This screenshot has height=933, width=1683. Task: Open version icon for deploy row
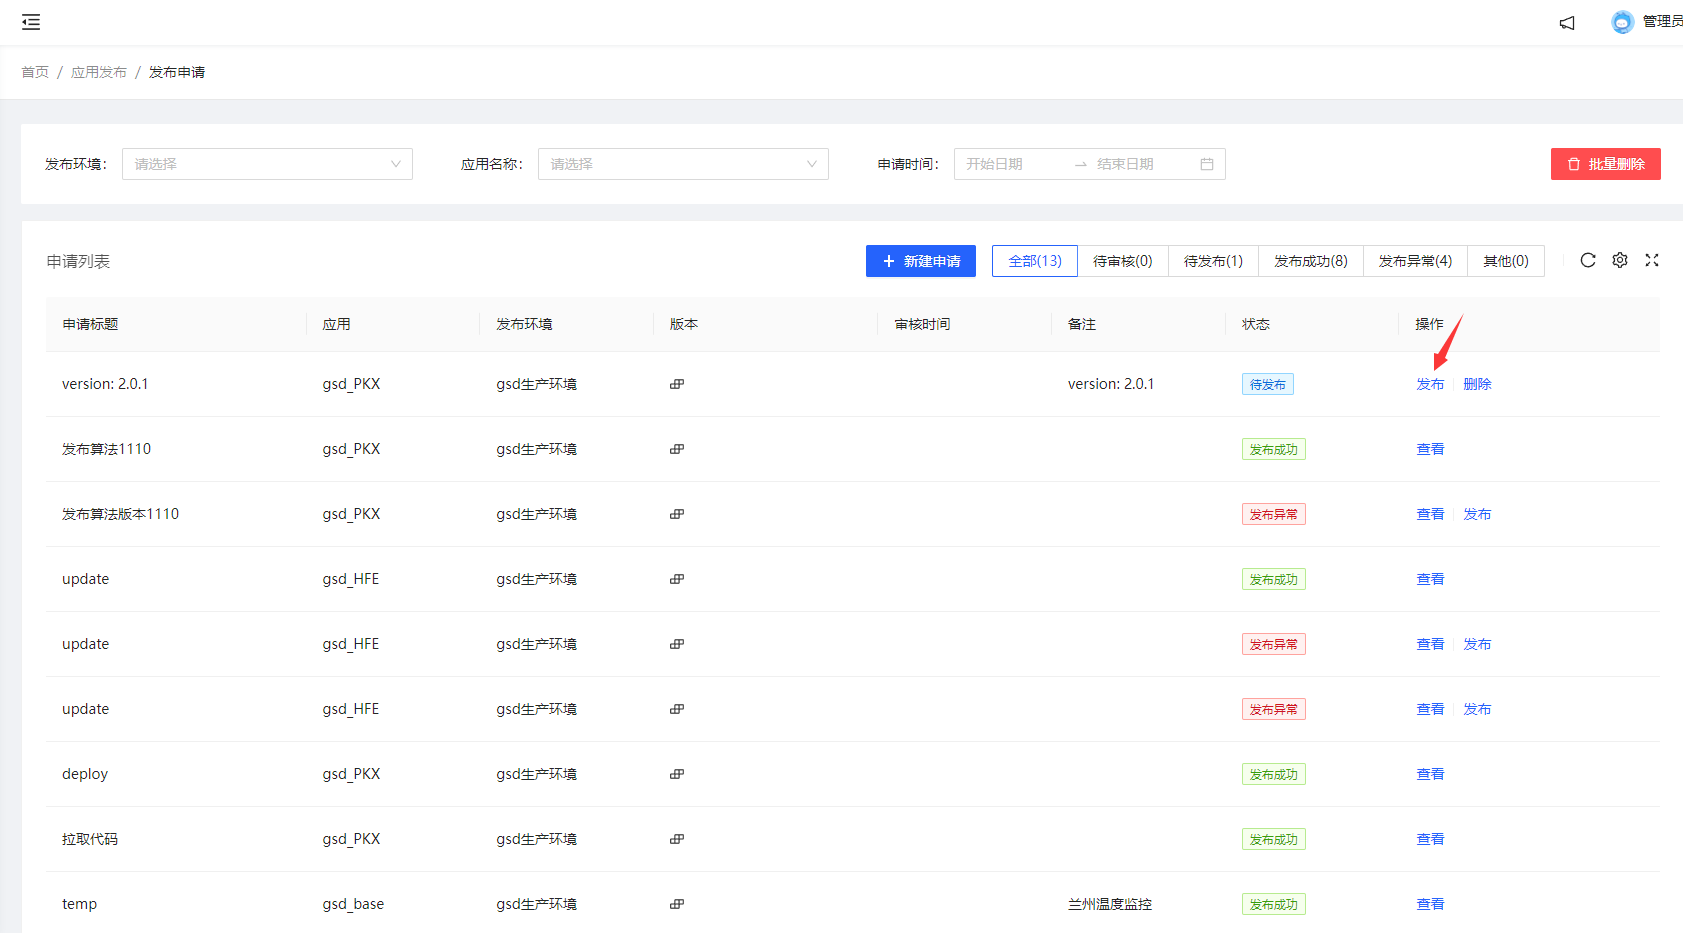pyautogui.click(x=677, y=774)
